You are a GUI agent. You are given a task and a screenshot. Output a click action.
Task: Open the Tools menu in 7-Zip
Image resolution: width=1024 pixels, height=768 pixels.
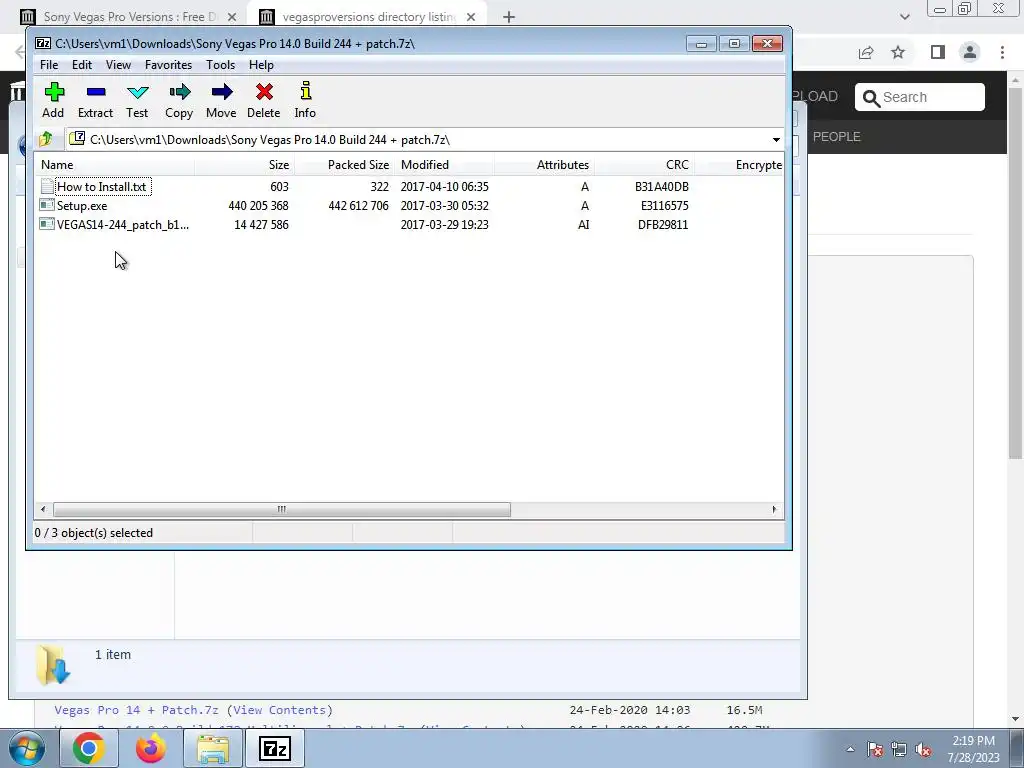coord(220,65)
